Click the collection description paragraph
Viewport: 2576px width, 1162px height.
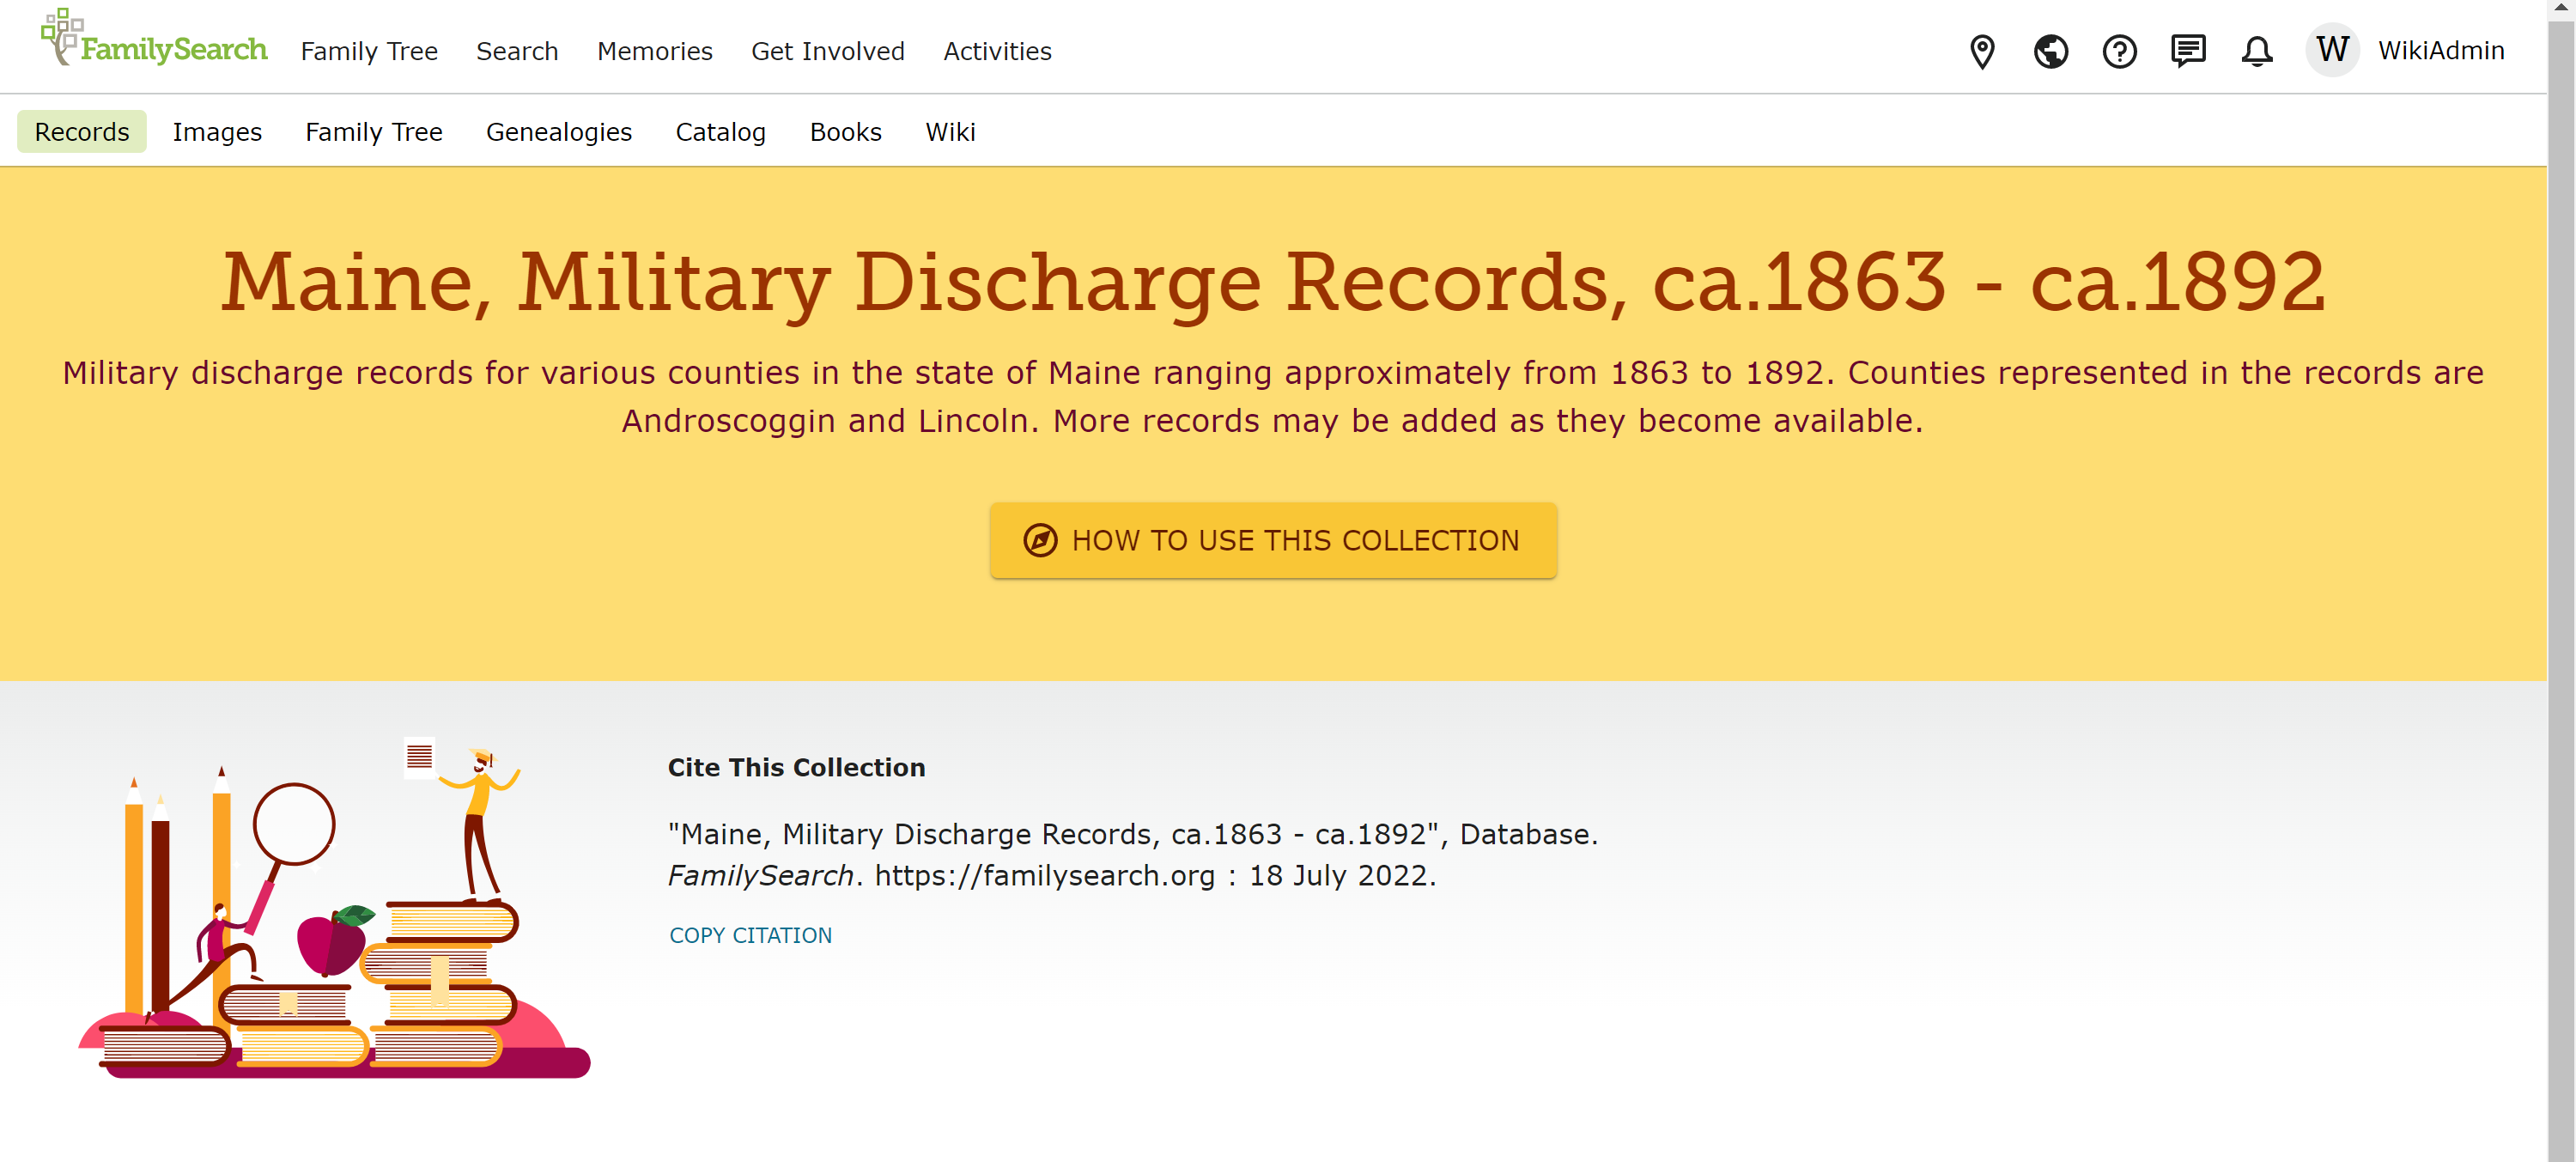pos(1273,396)
